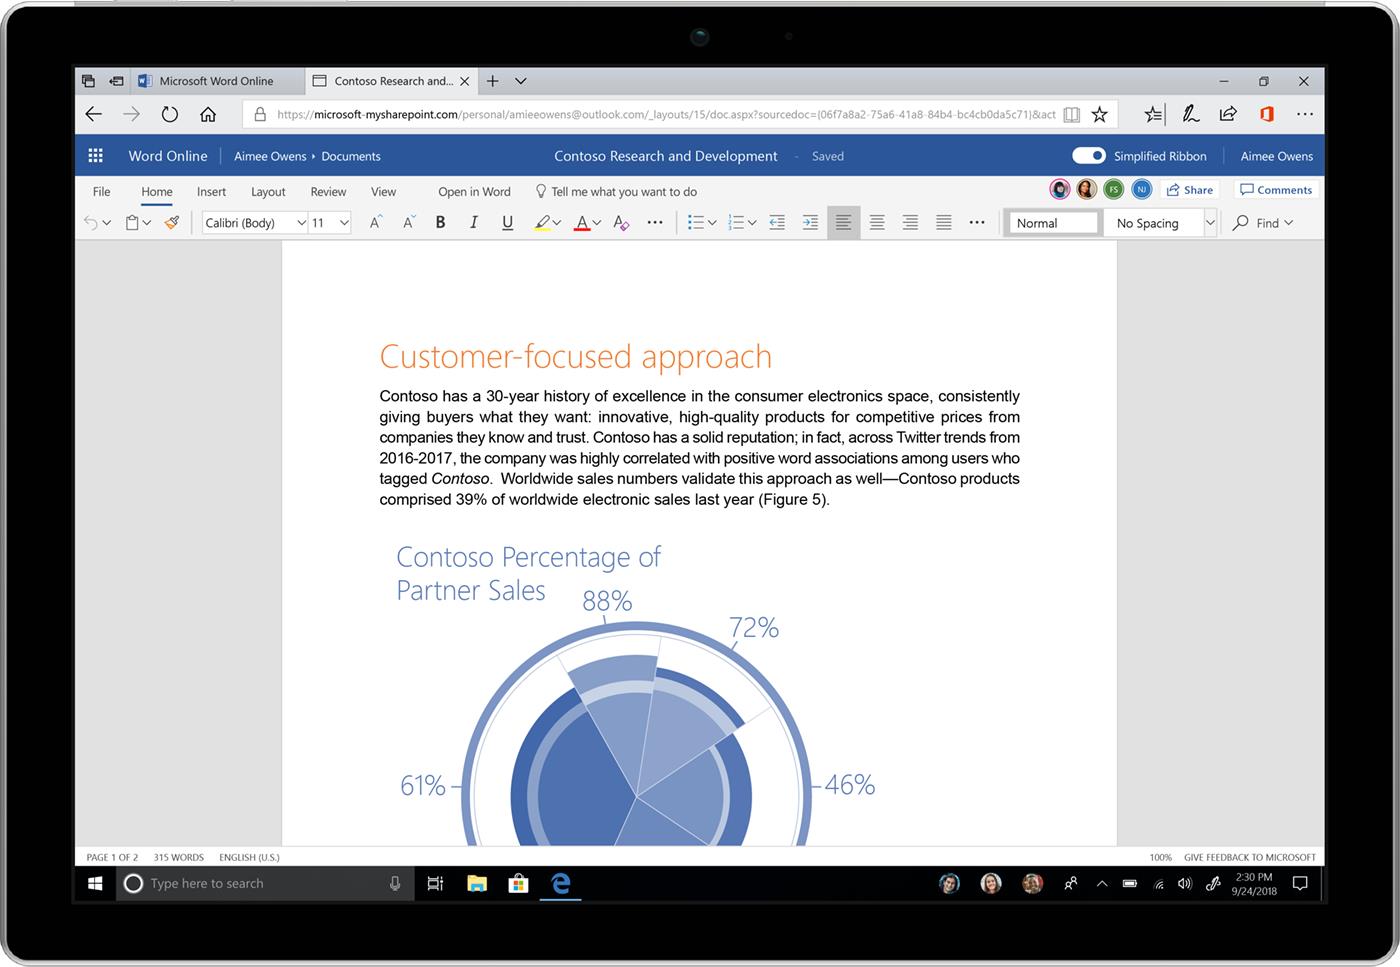Toggle justify paragraph alignment
The image size is (1400, 967).
(x=943, y=222)
